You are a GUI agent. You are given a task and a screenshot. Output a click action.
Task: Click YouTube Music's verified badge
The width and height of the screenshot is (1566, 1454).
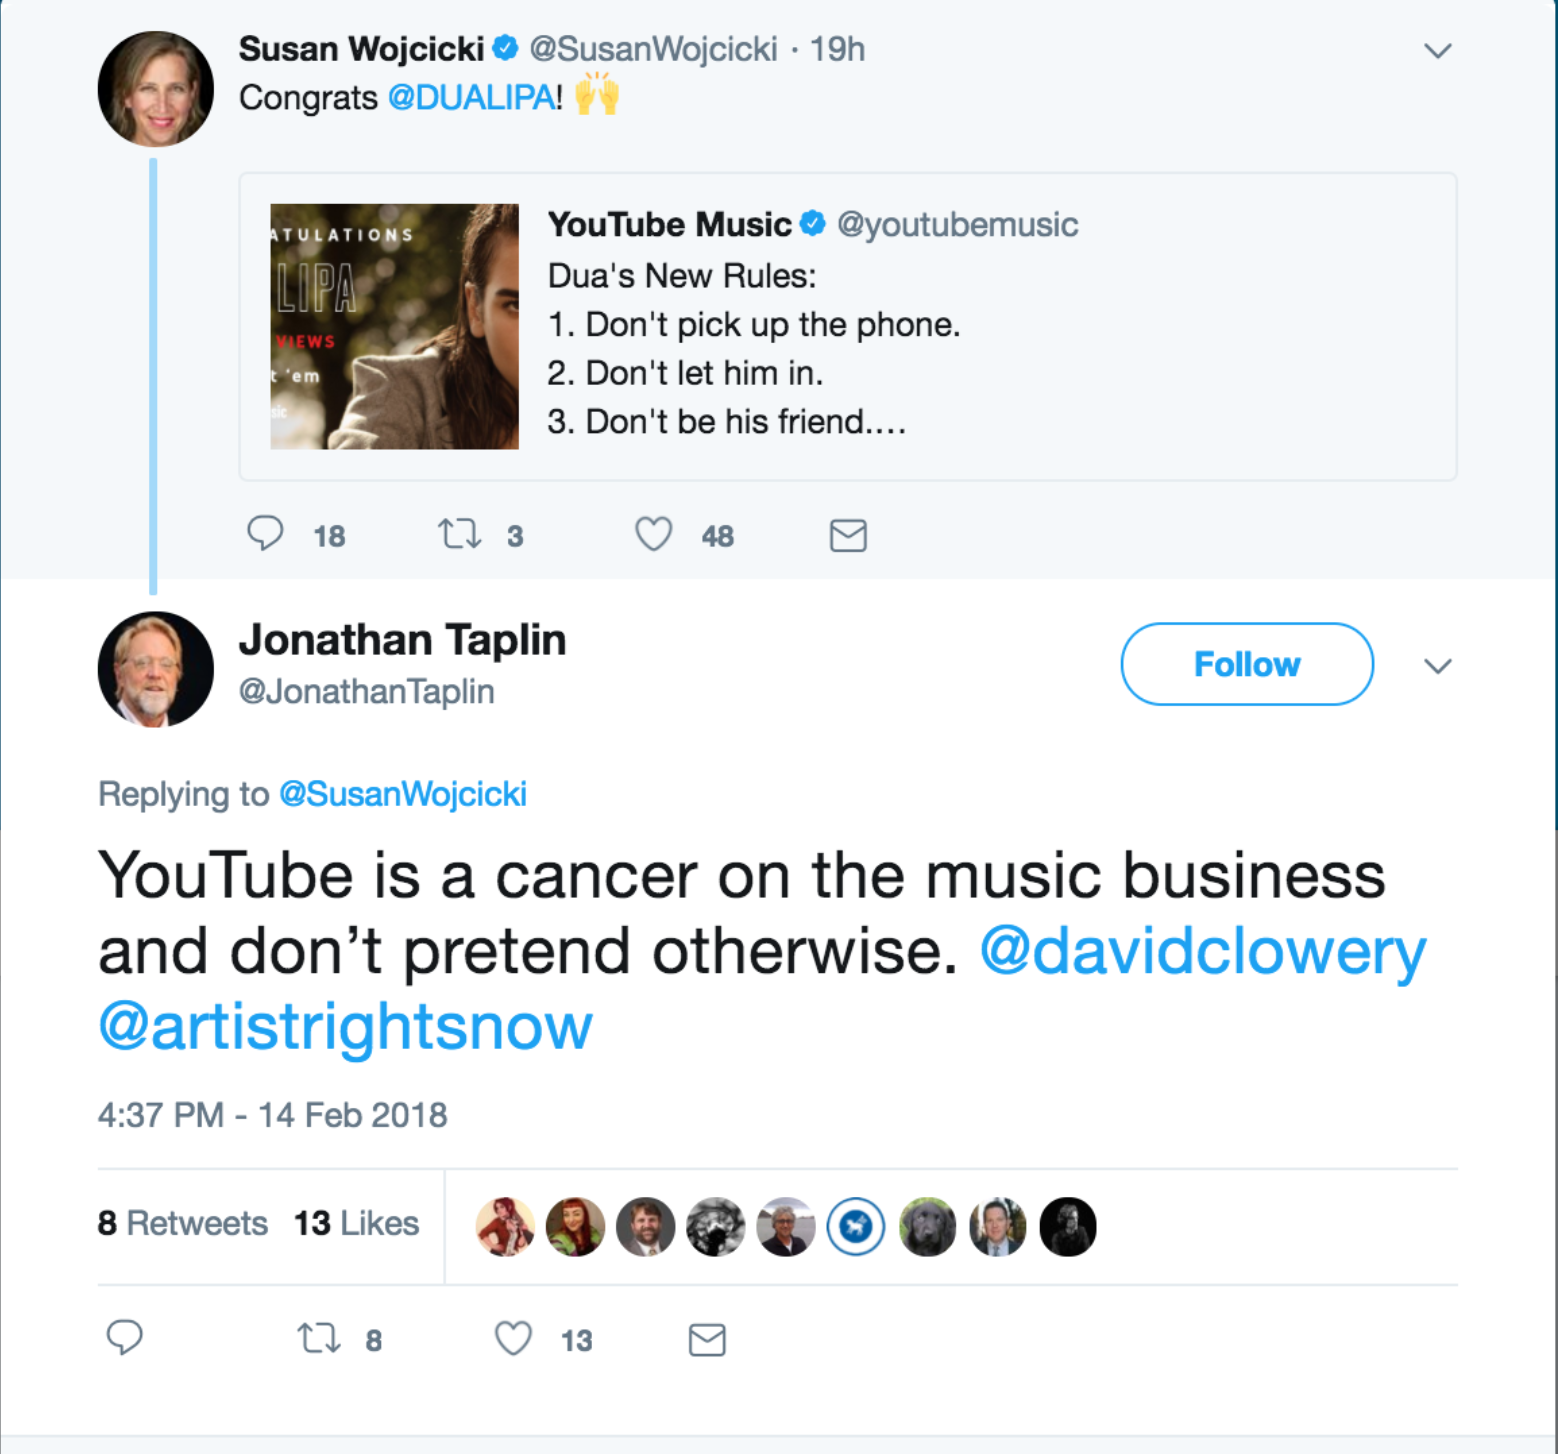[x=813, y=224]
